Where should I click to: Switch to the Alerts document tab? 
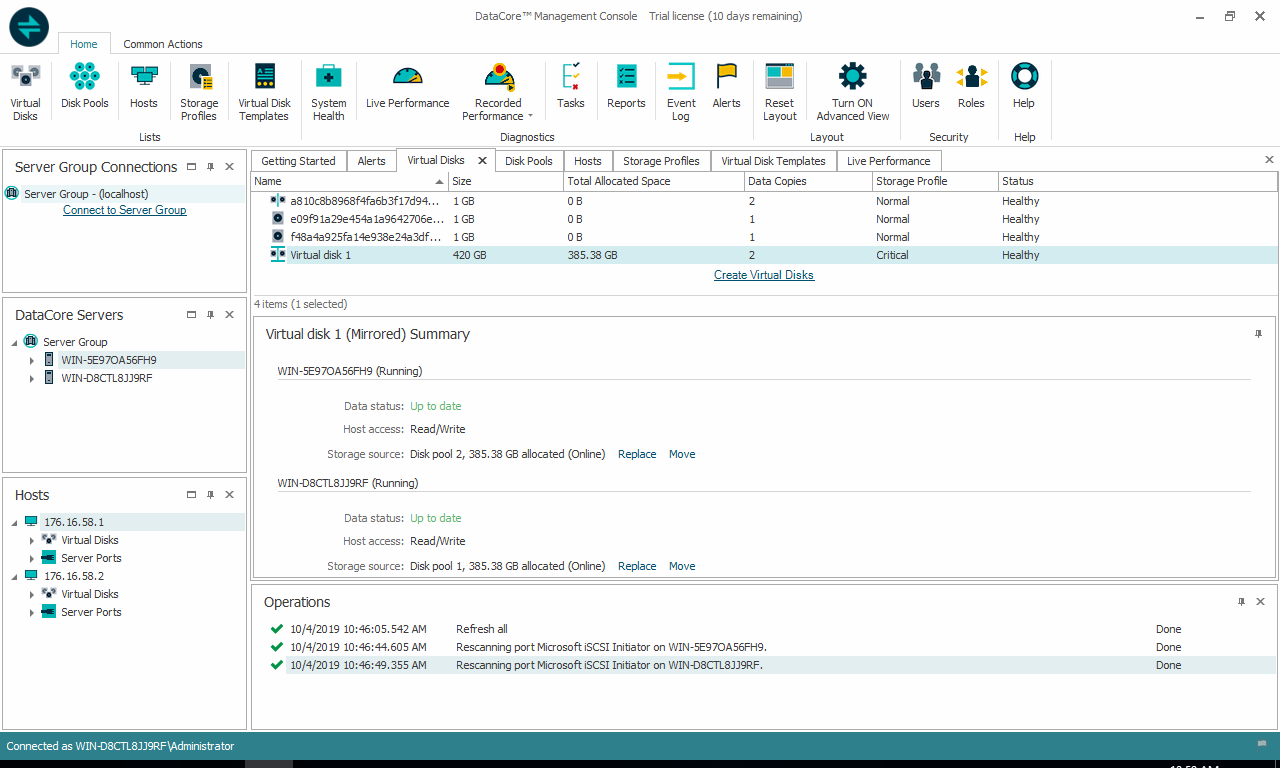tap(371, 161)
